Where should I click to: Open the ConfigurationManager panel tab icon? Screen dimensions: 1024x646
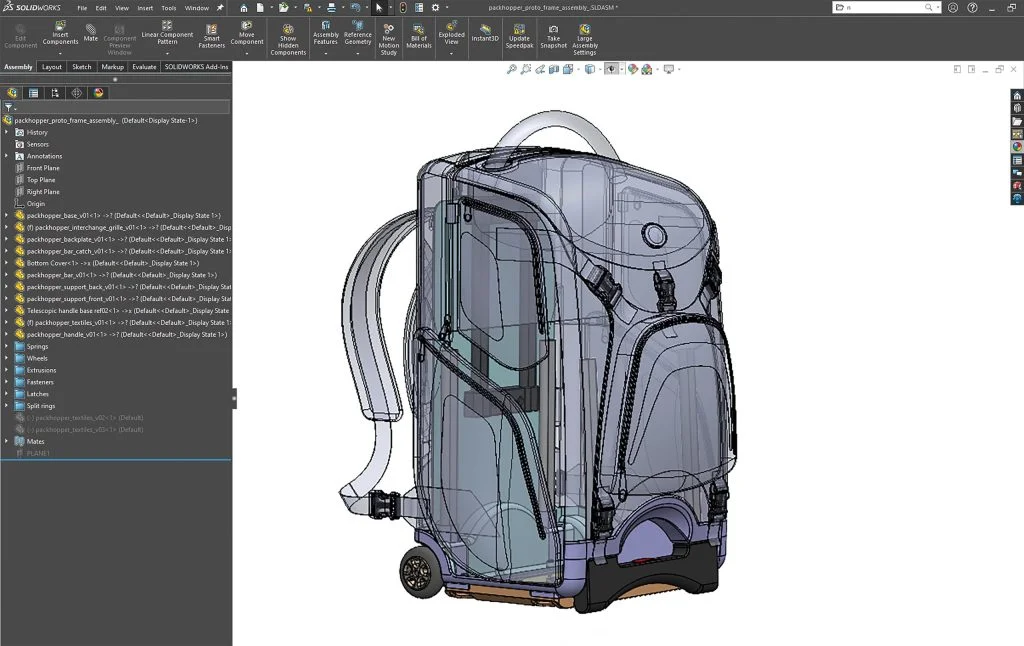[54, 93]
